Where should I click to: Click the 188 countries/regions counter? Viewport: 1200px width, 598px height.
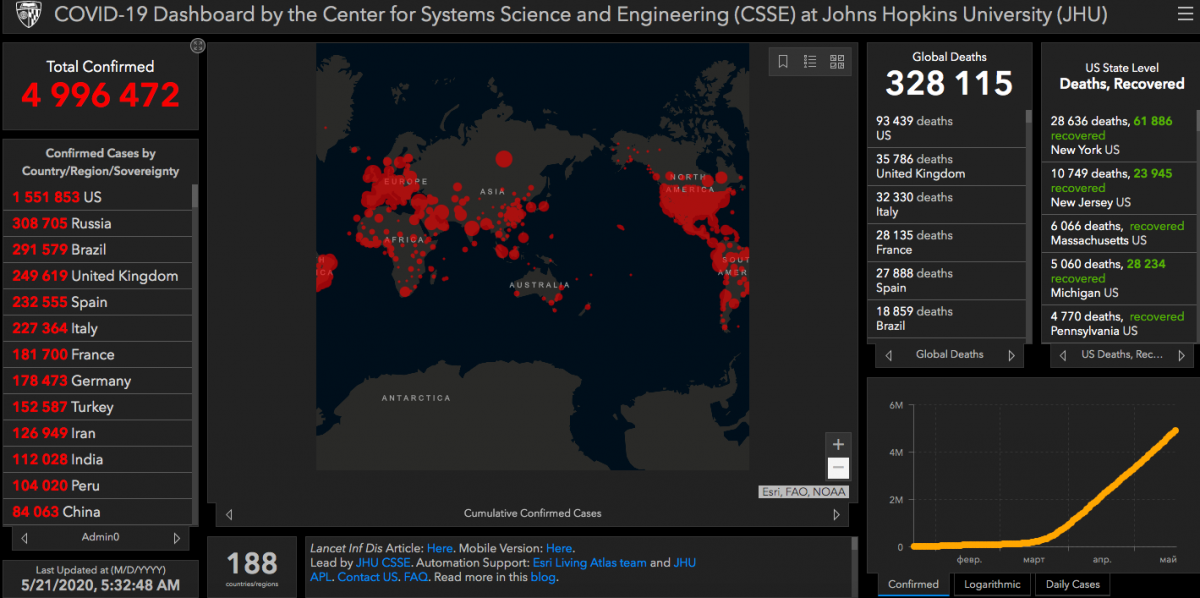pos(252,567)
